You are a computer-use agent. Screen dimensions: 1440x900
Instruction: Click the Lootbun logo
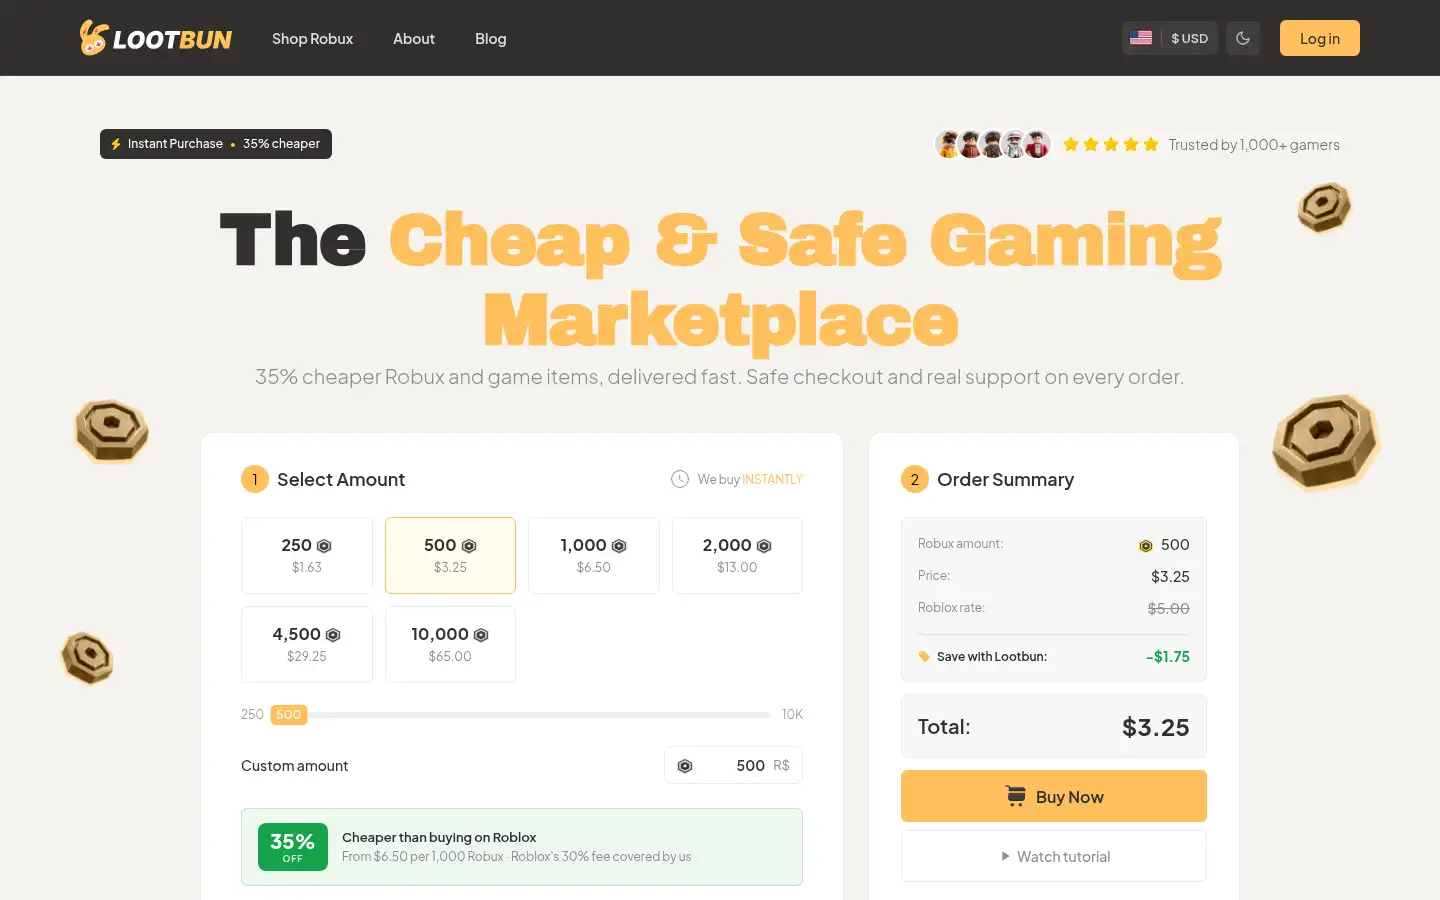click(x=156, y=38)
